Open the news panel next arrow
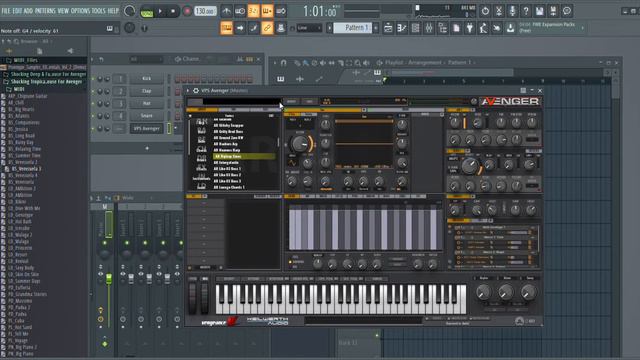 pos(582,28)
